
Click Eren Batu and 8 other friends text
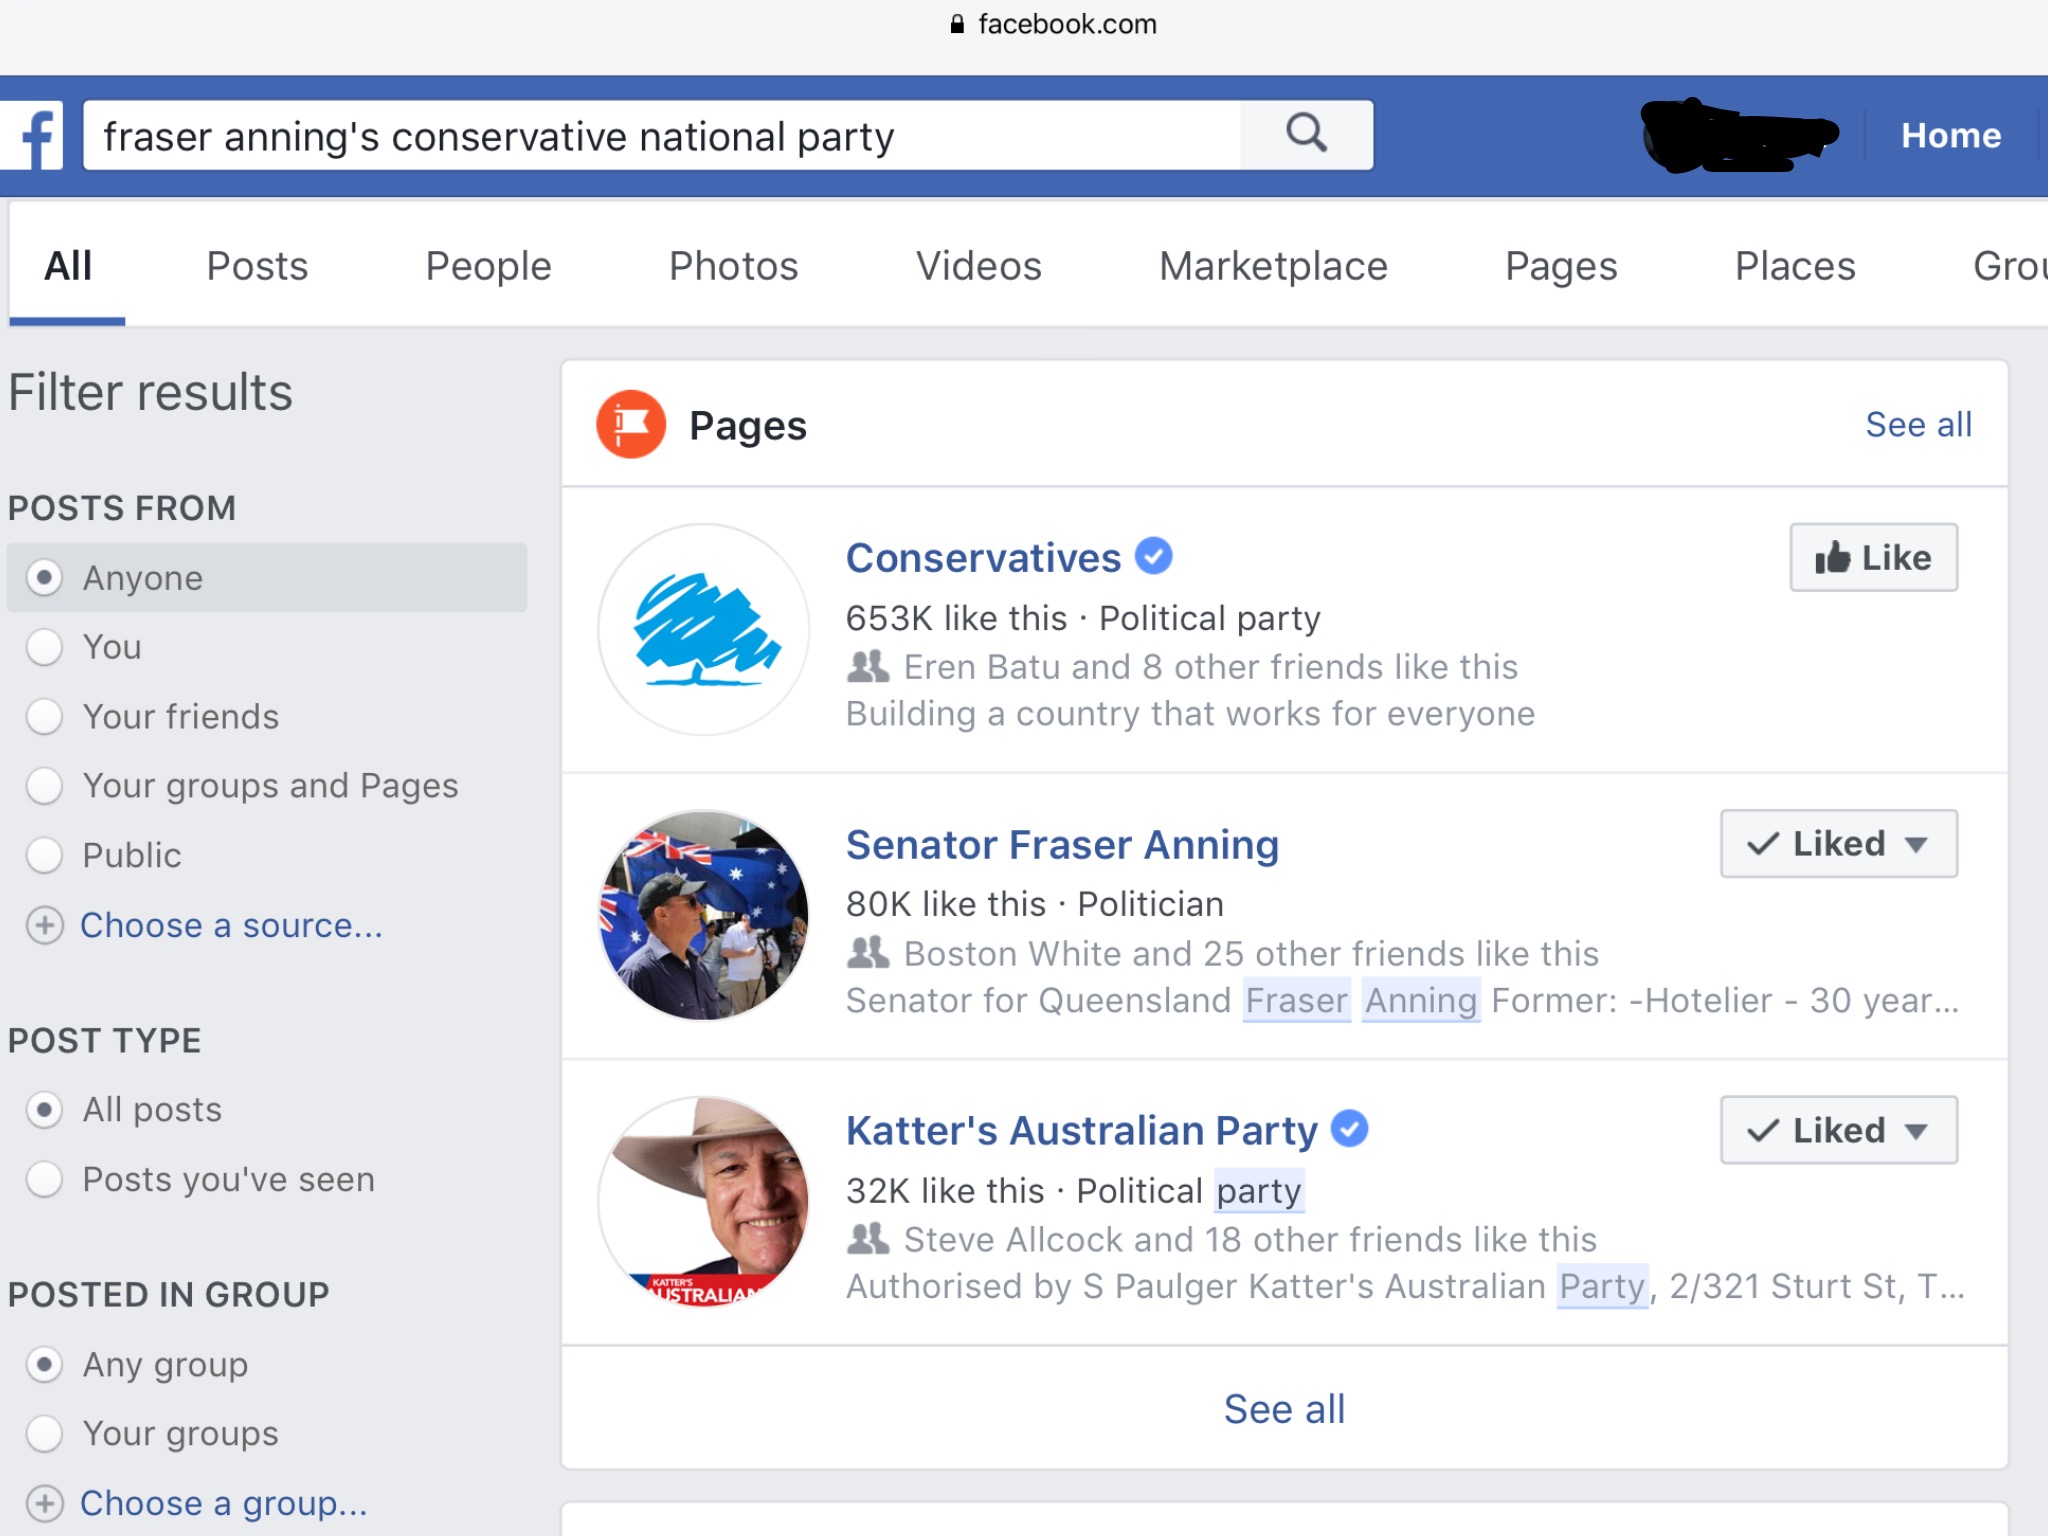tap(1210, 667)
